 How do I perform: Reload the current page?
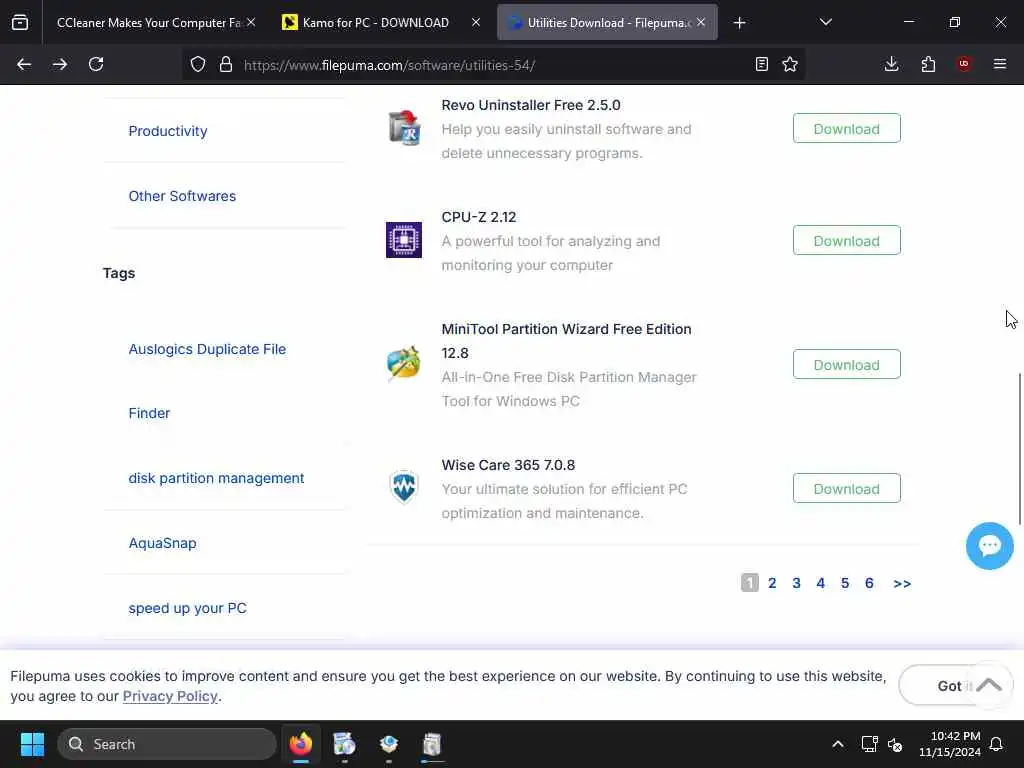click(96, 64)
